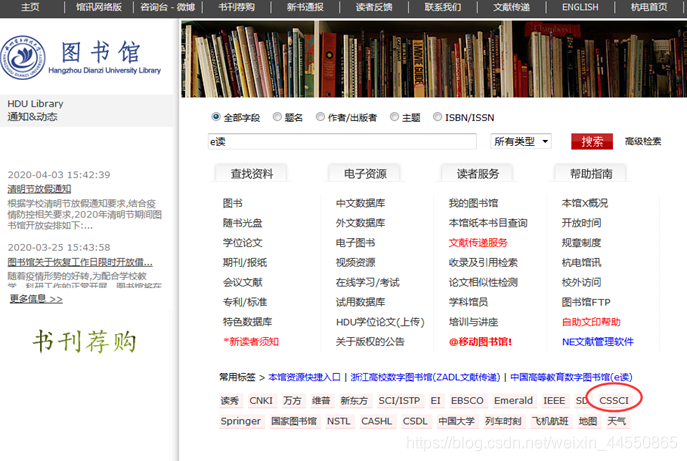Screen dimensions: 687x461
Task: Select the 作者/出版者 radio button
Action: pyautogui.click(x=320, y=117)
